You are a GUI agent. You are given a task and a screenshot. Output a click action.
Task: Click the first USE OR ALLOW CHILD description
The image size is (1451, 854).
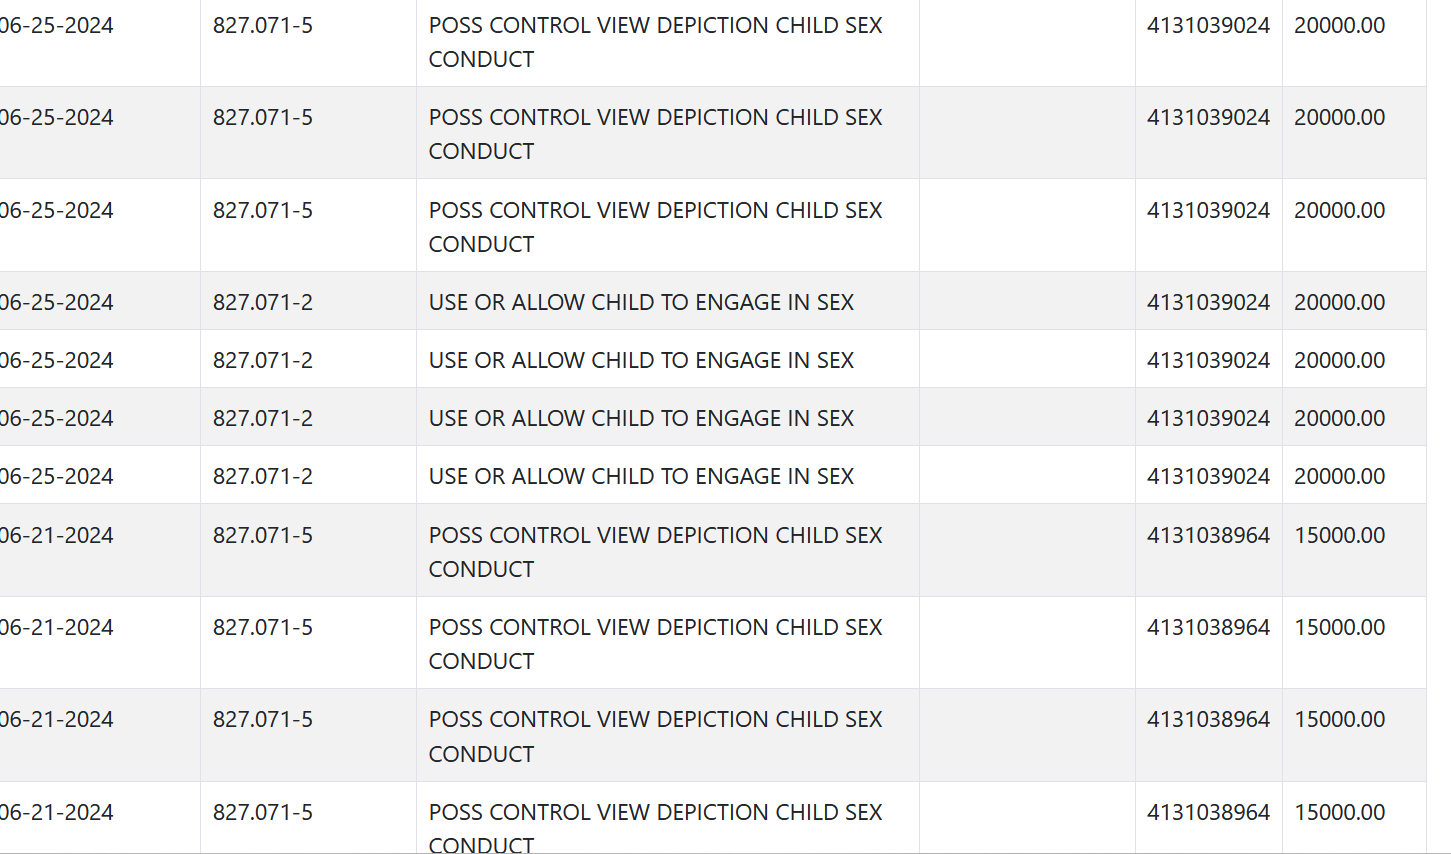[x=641, y=302]
